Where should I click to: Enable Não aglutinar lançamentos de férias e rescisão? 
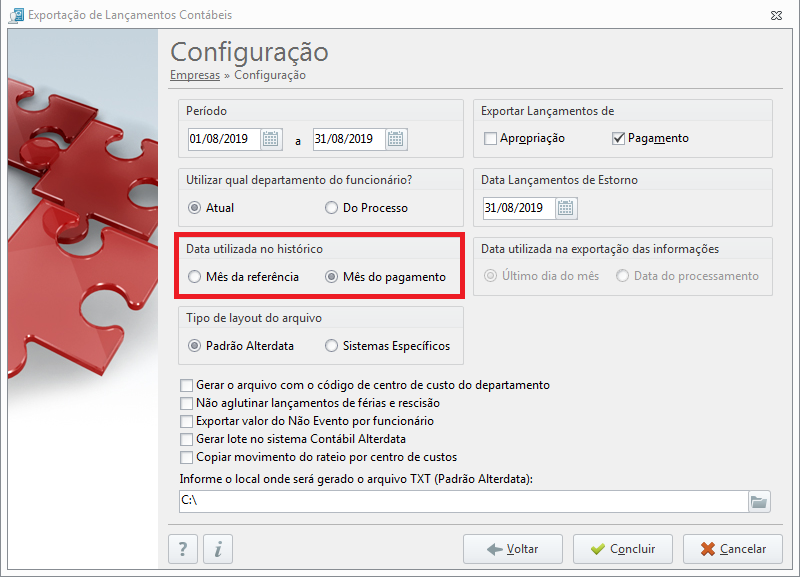coord(186,403)
